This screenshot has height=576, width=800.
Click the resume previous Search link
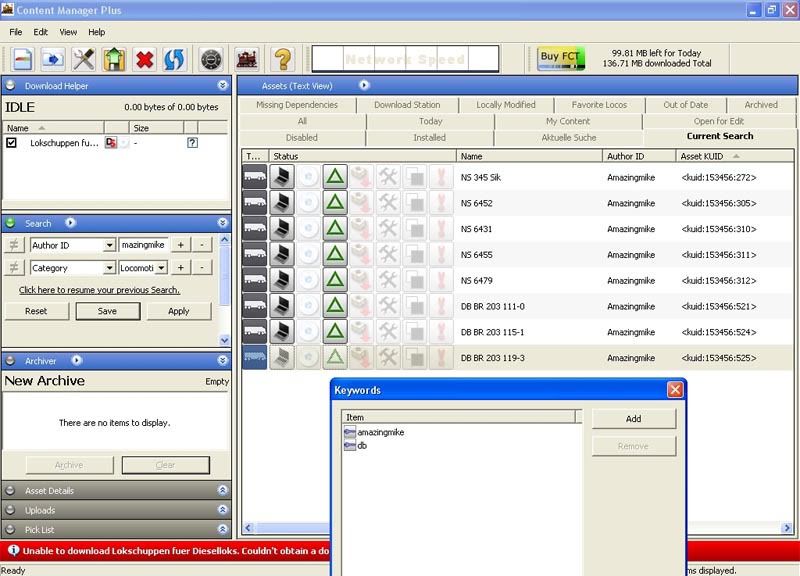(99, 290)
